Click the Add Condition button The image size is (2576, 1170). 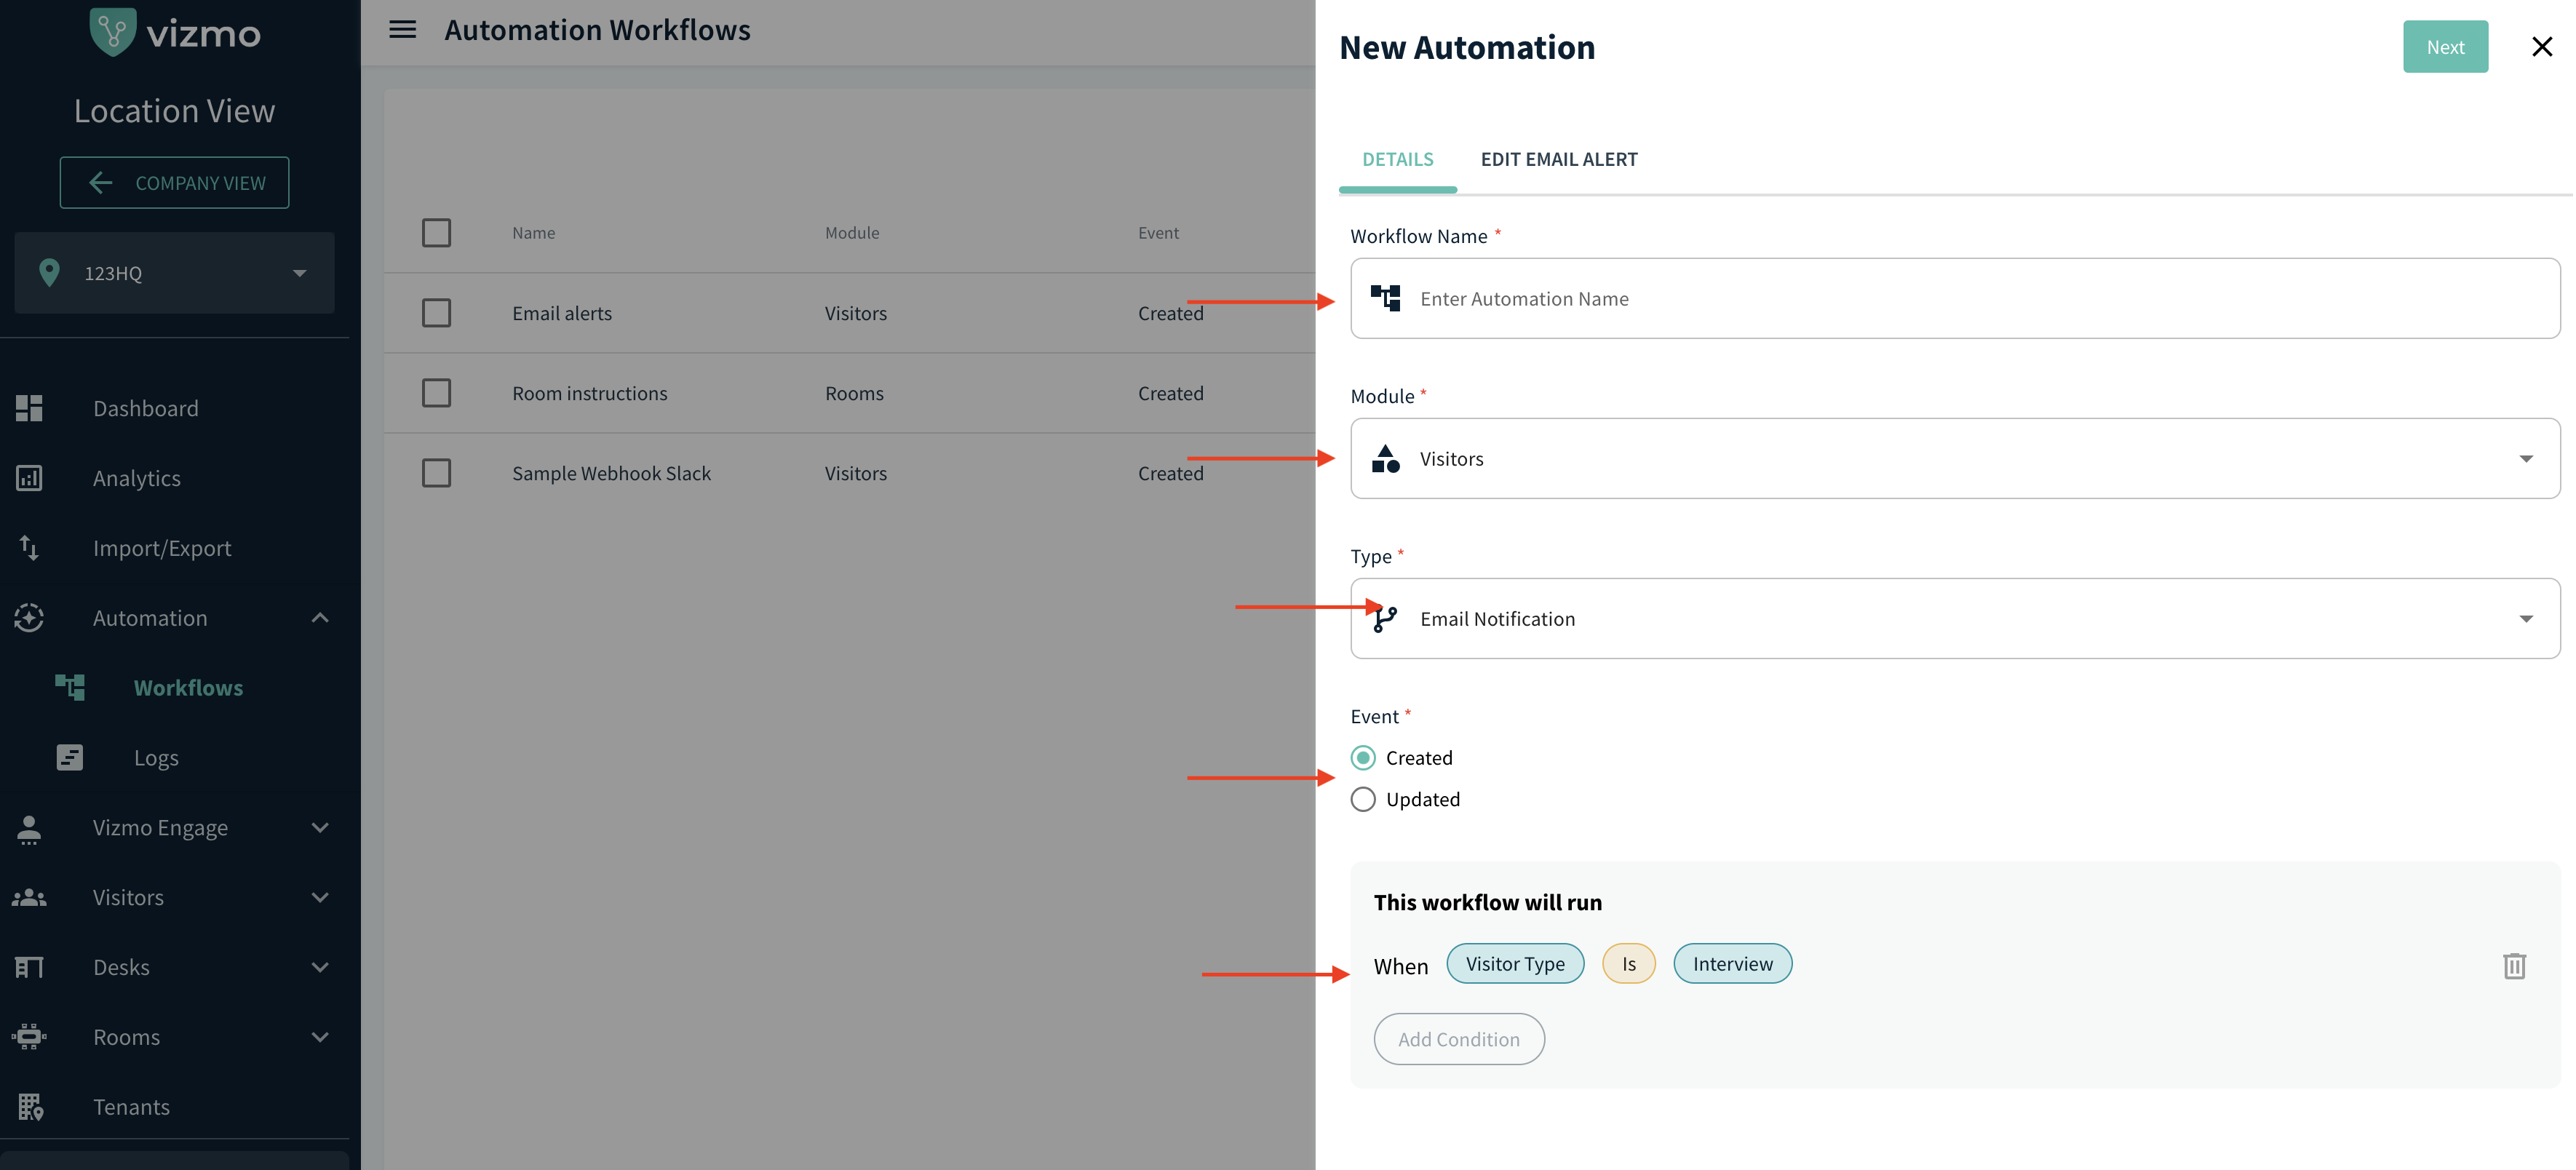(x=1458, y=1039)
